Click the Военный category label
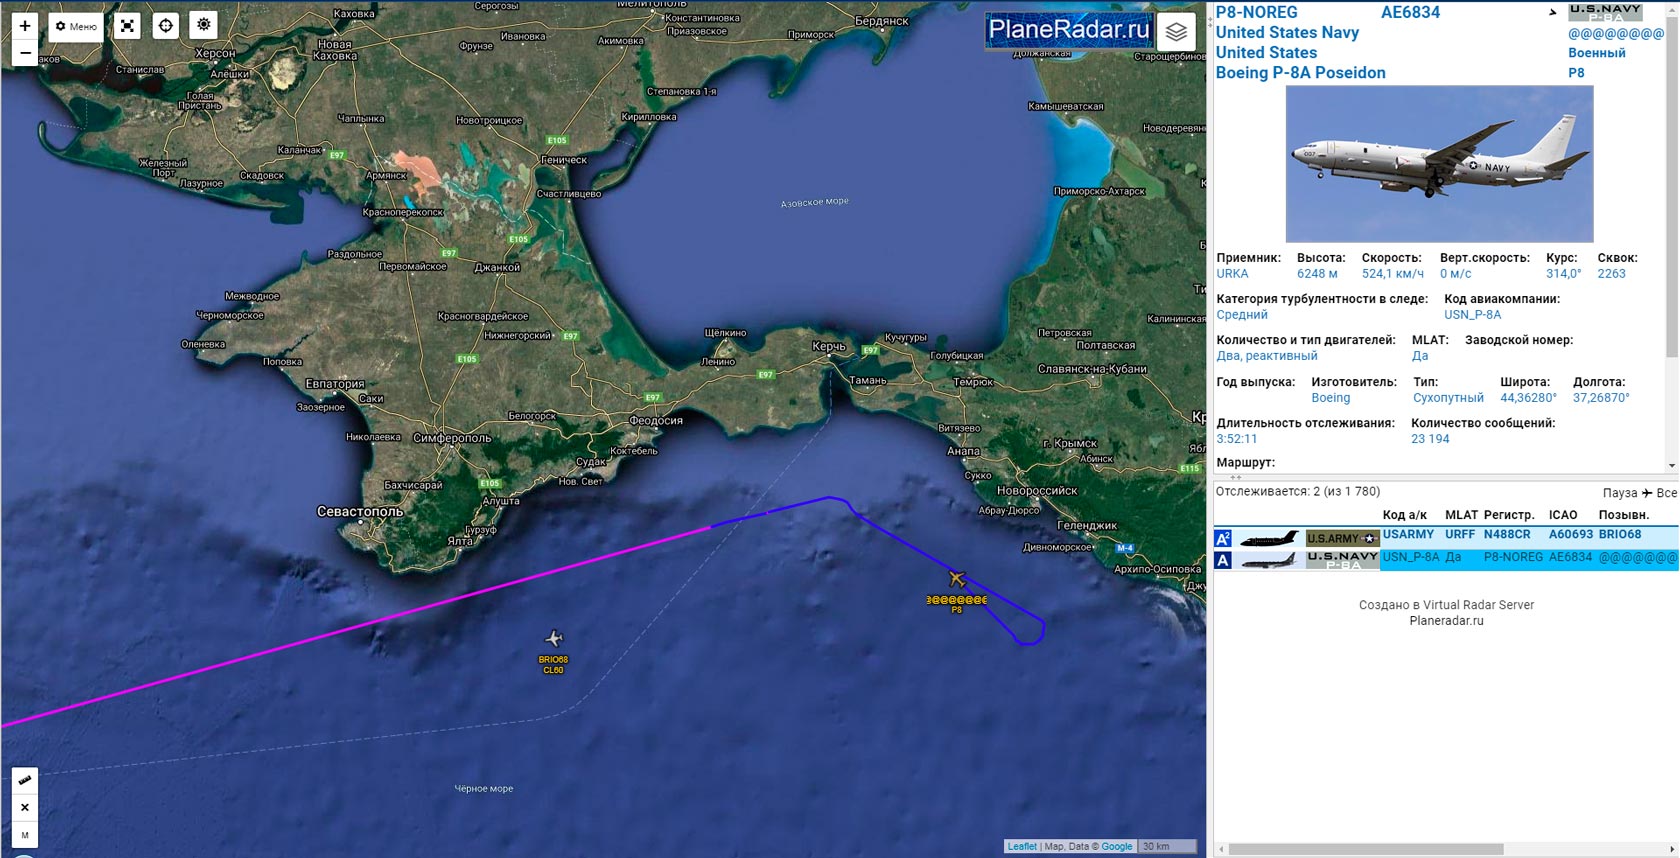This screenshot has width=1680, height=858. tap(1596, 53)
